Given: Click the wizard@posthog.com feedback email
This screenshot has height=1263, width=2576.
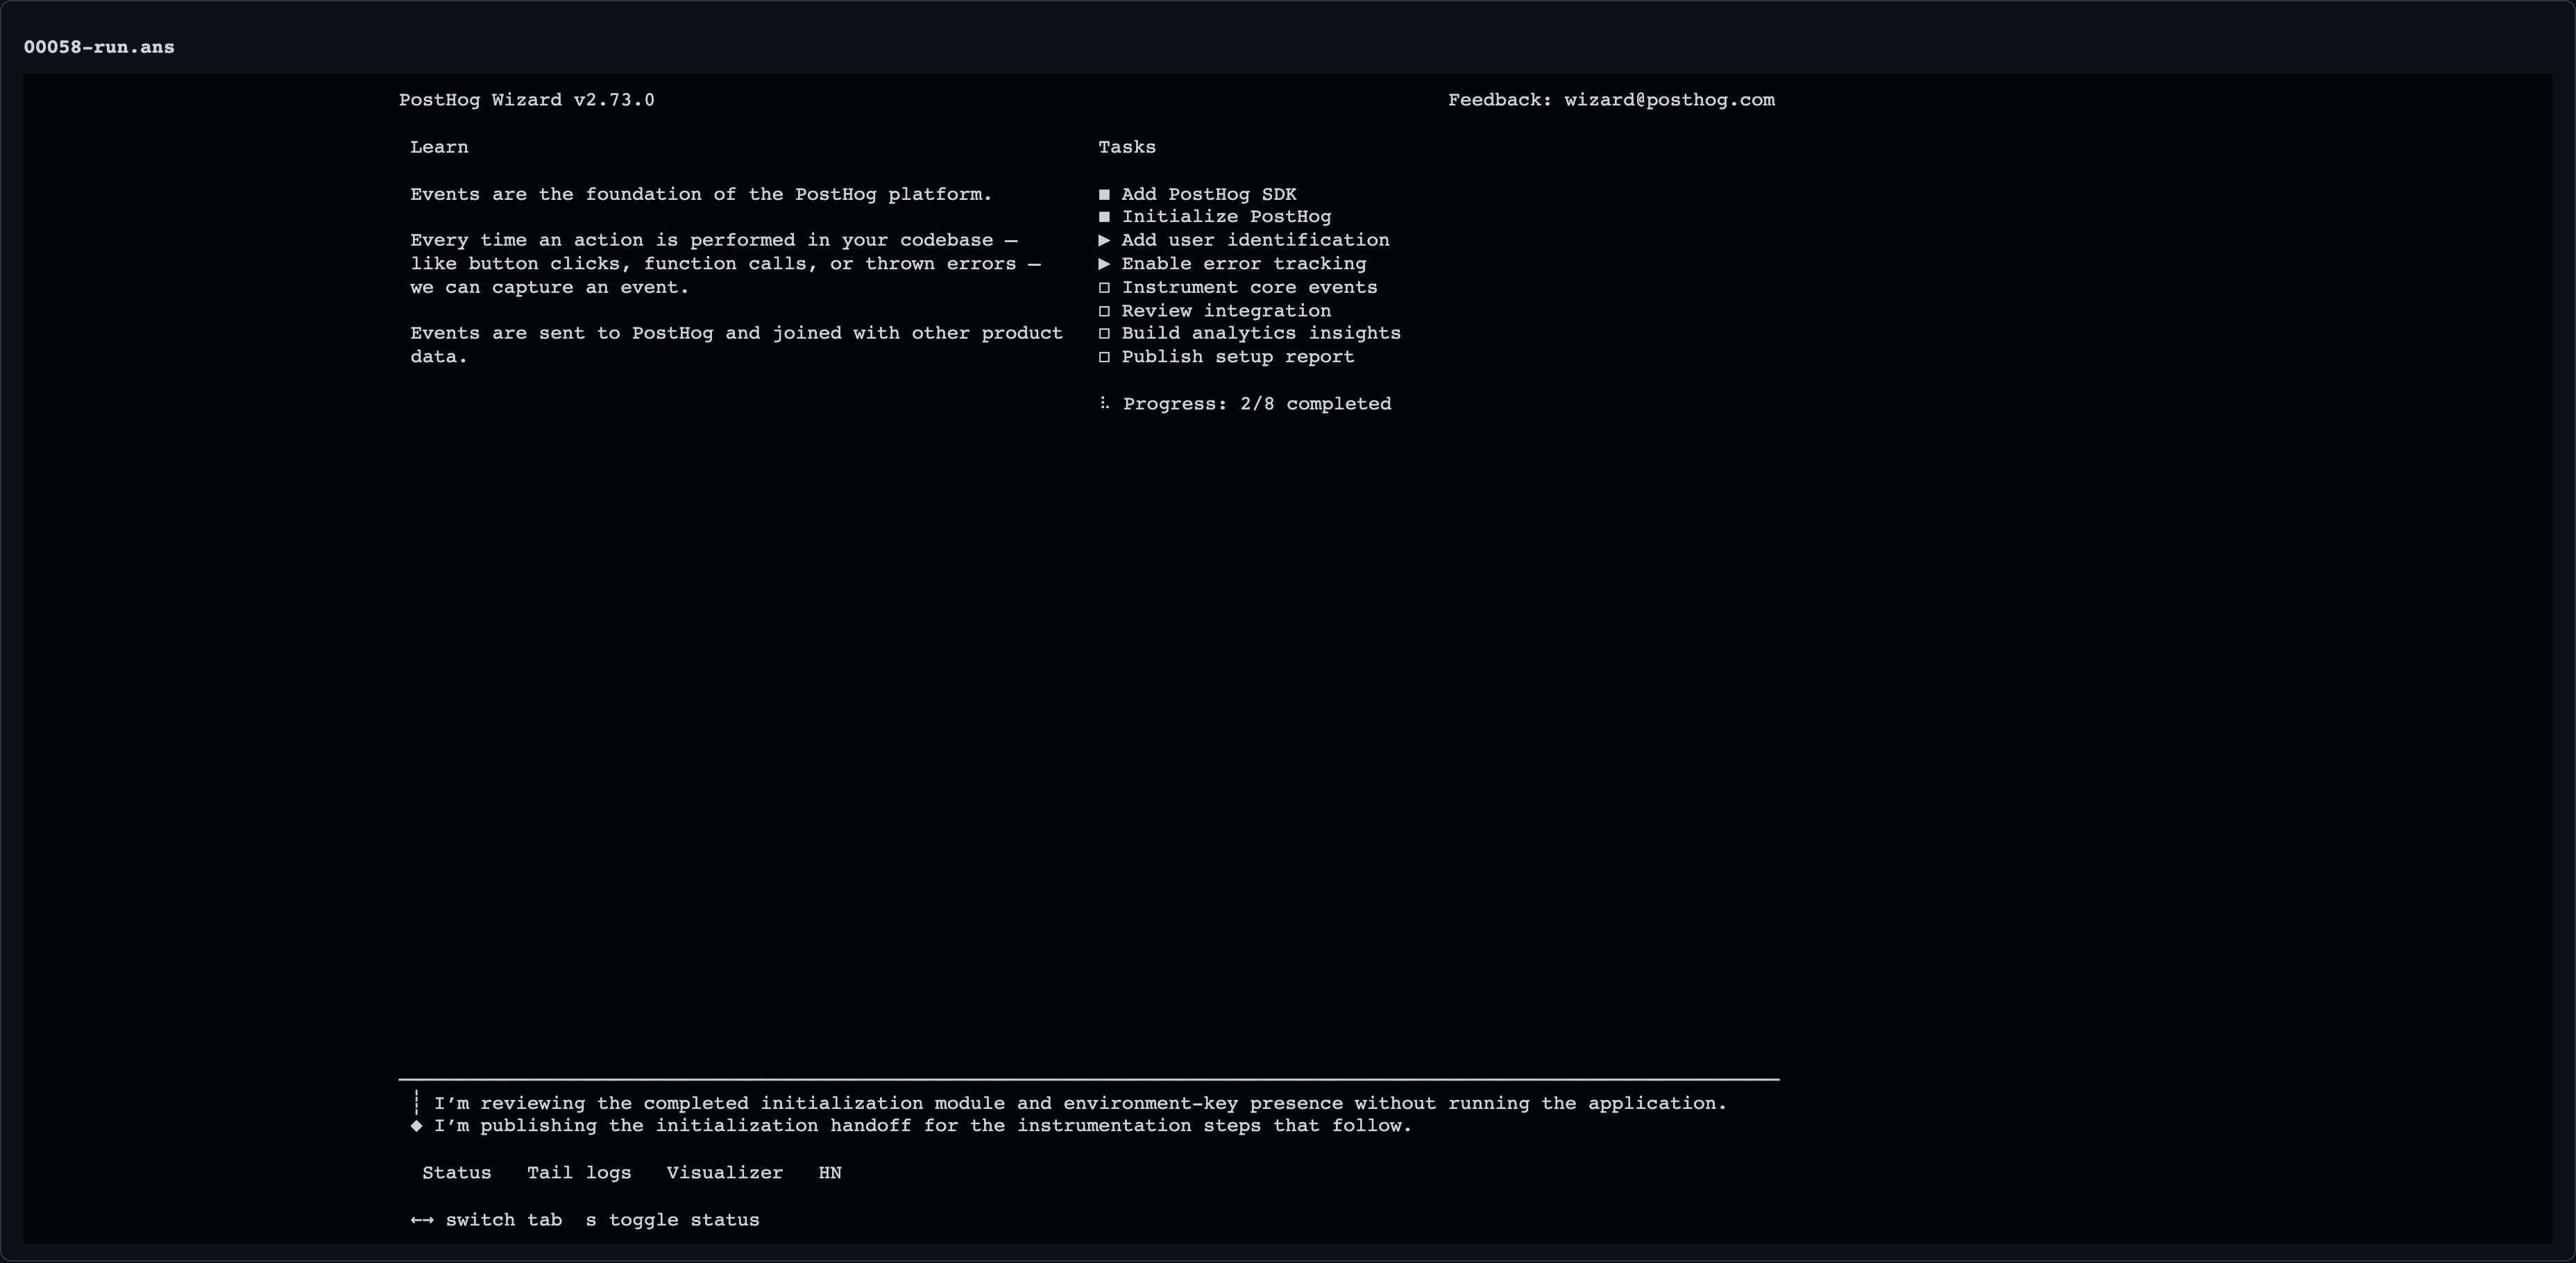Looking at the screenshot, I should click(x=1669, y=100).
